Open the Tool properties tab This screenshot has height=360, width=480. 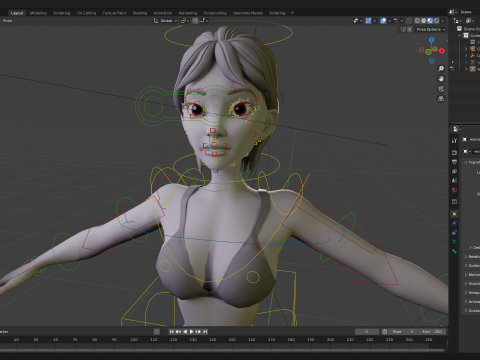point(454,141)
